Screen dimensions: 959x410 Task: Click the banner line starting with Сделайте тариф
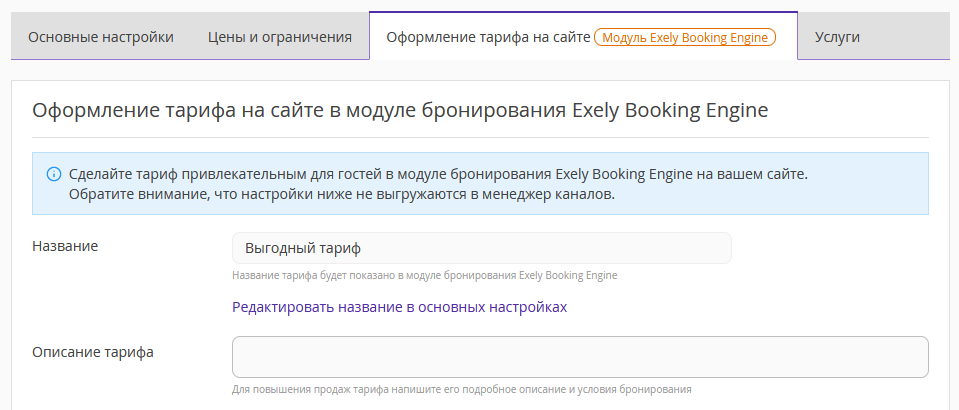point(439,174)
